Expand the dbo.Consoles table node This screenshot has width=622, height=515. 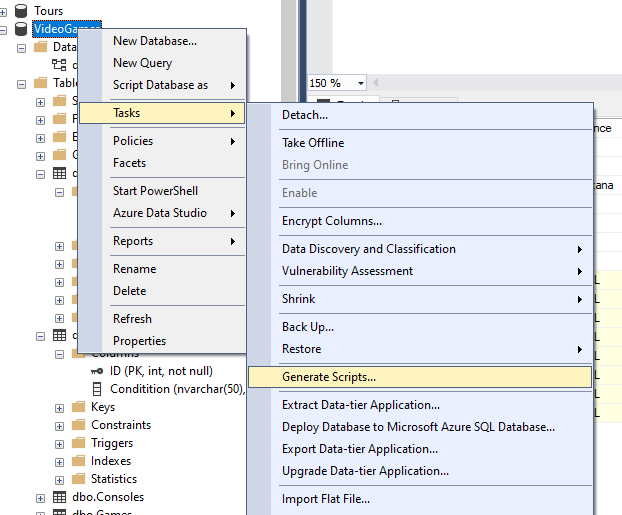[40, 498]
